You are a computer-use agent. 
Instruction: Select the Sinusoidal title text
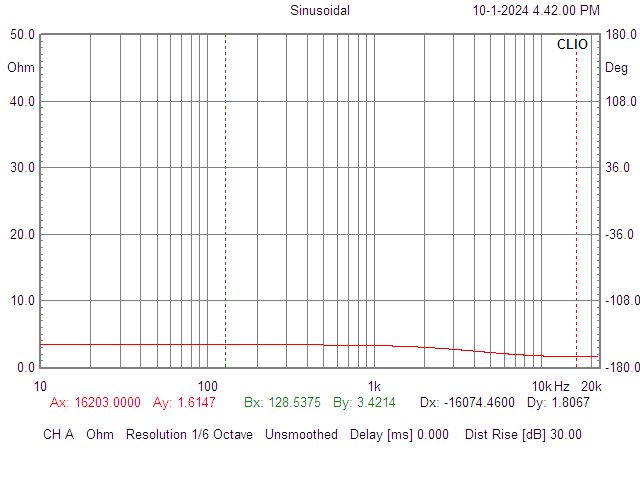click(x=320, y=11)
